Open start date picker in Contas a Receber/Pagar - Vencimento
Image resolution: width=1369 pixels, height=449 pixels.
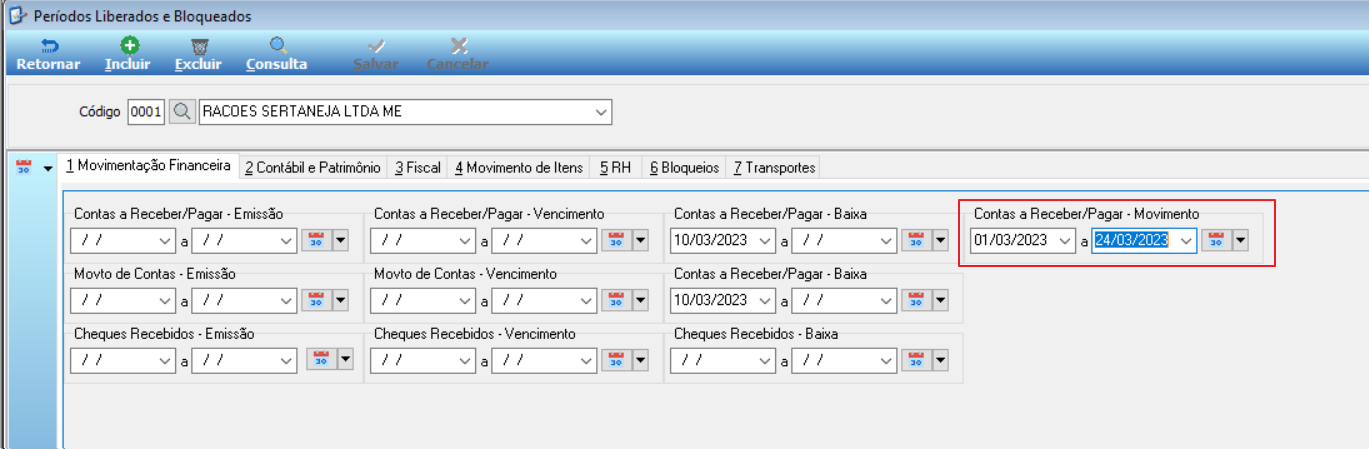click(x=465, y=241)
